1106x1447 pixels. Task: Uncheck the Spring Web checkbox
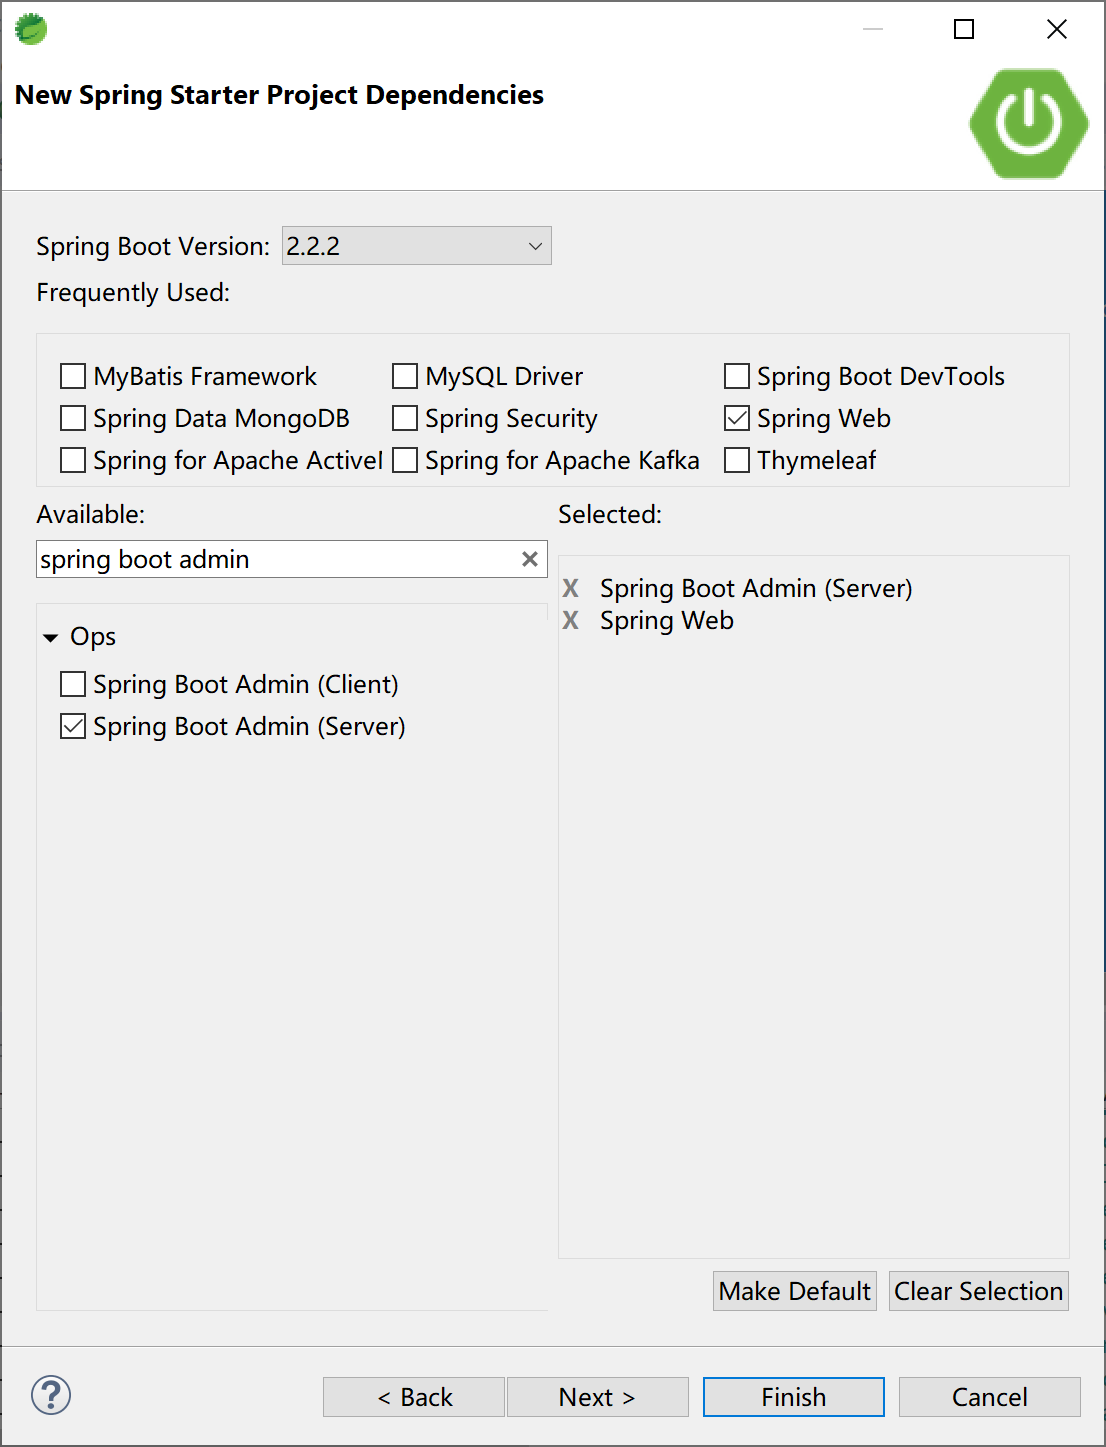pos(737,418)
